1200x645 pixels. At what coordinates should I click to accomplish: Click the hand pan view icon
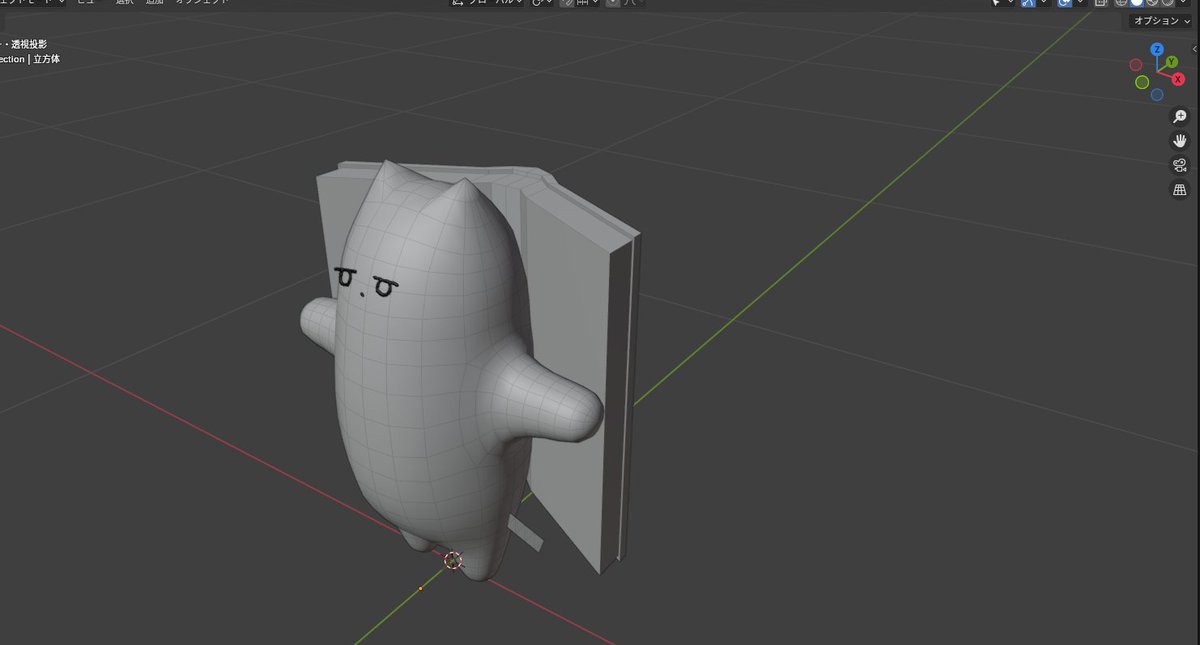pos(1180,141)
